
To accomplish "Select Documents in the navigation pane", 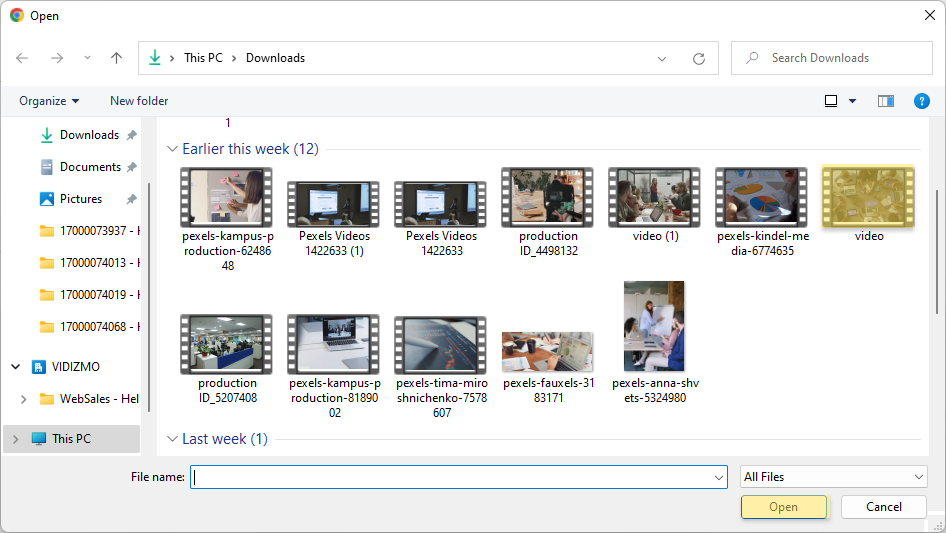I will tap(90, 167).
